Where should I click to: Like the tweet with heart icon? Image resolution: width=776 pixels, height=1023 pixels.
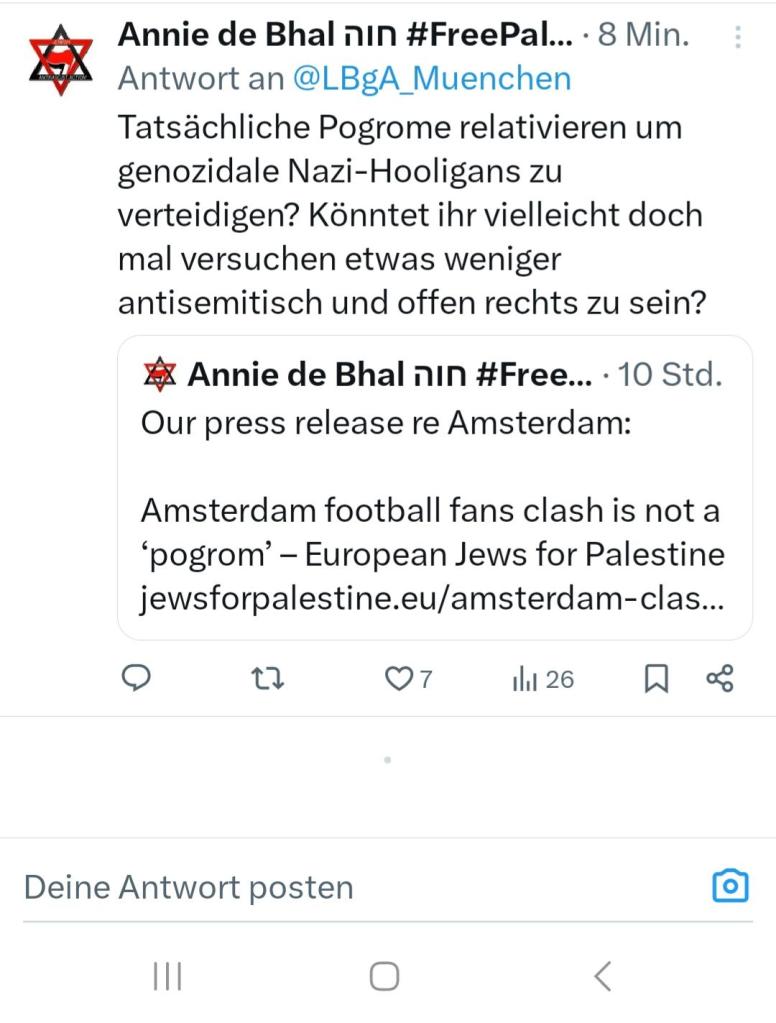click(399, 679)
